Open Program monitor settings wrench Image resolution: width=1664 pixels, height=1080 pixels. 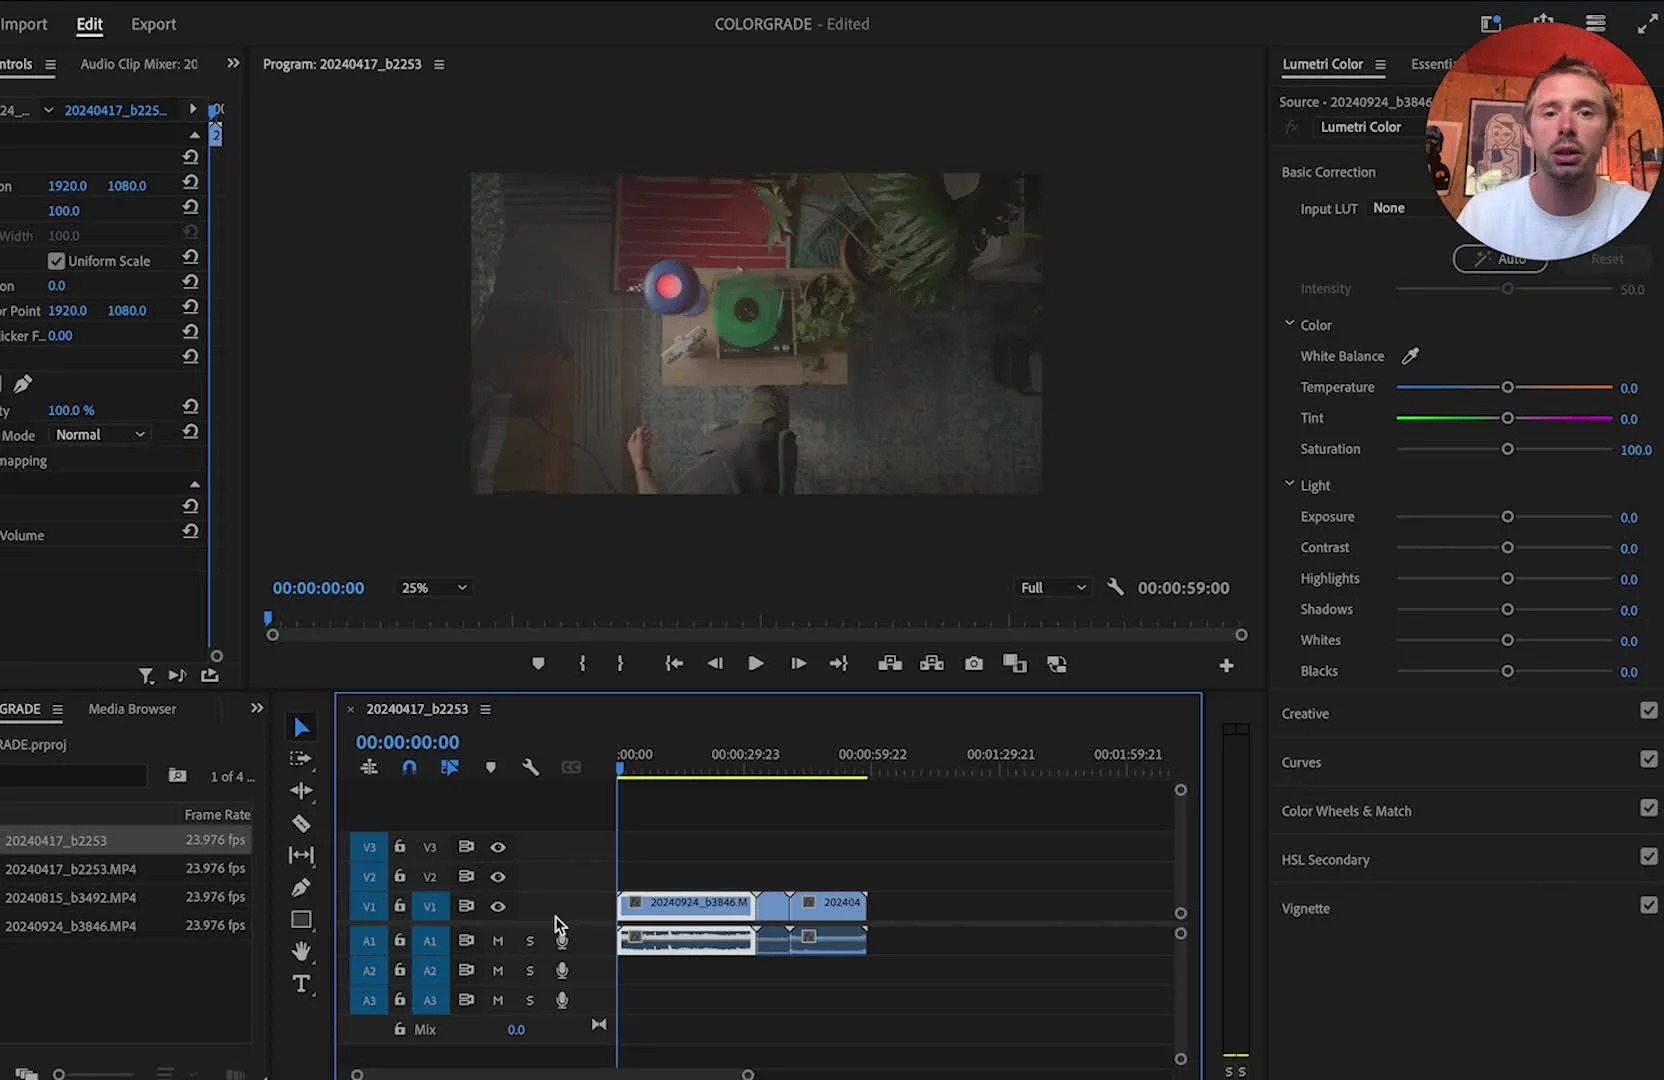point(1116,587)
